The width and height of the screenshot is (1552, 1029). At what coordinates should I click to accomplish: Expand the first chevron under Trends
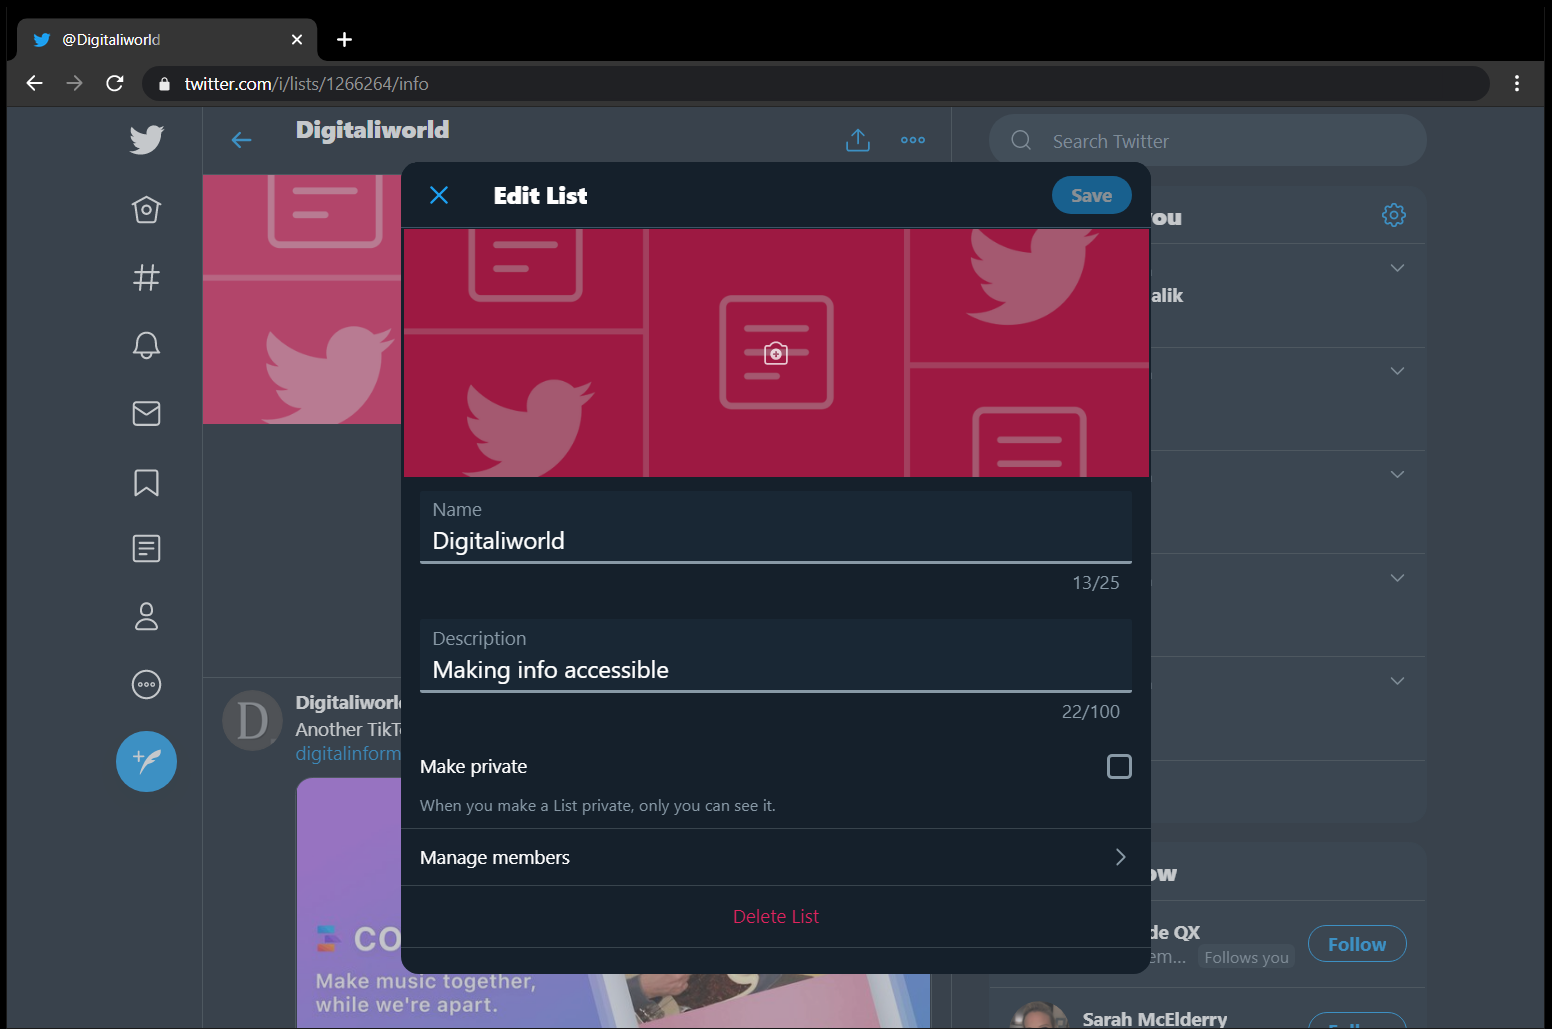[x=1396, y=267]
